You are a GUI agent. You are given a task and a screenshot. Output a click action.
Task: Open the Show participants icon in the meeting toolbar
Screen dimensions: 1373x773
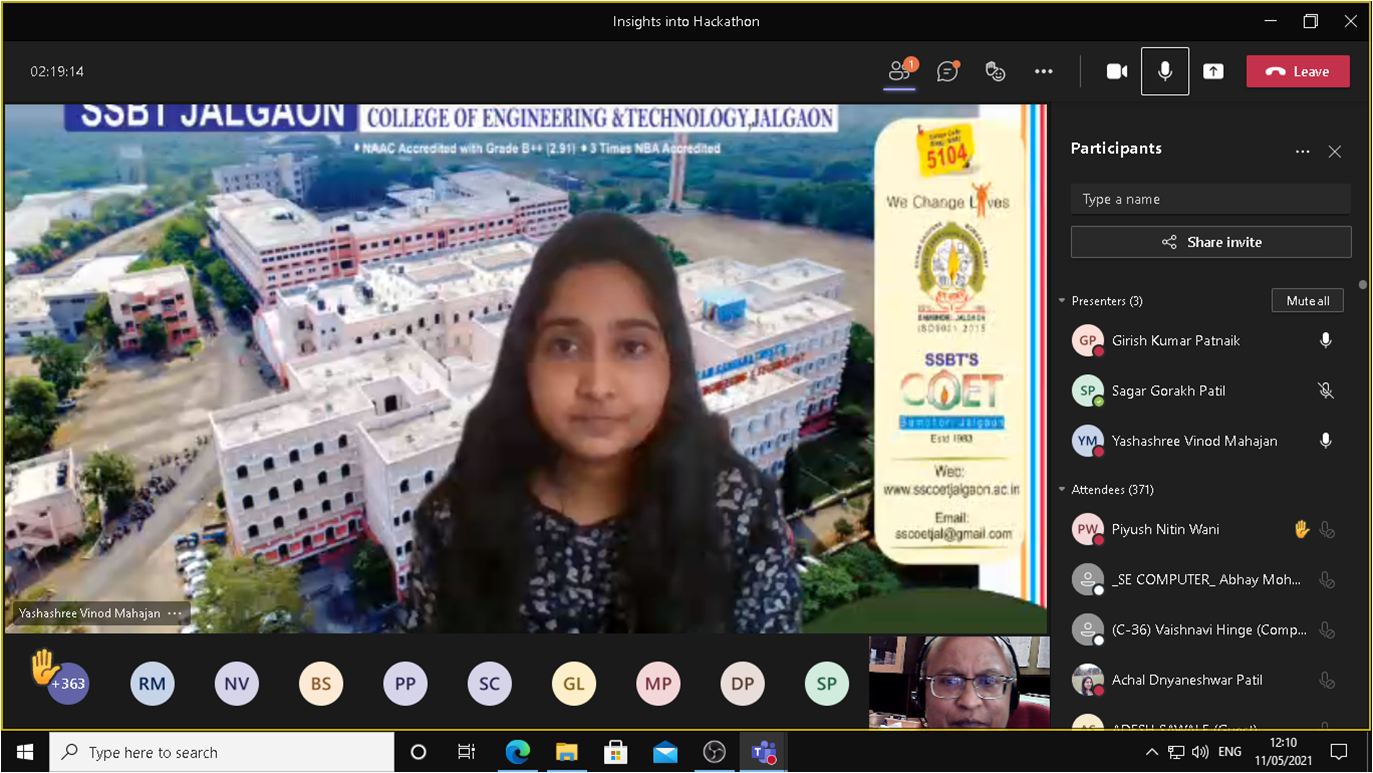pos(900,71)
